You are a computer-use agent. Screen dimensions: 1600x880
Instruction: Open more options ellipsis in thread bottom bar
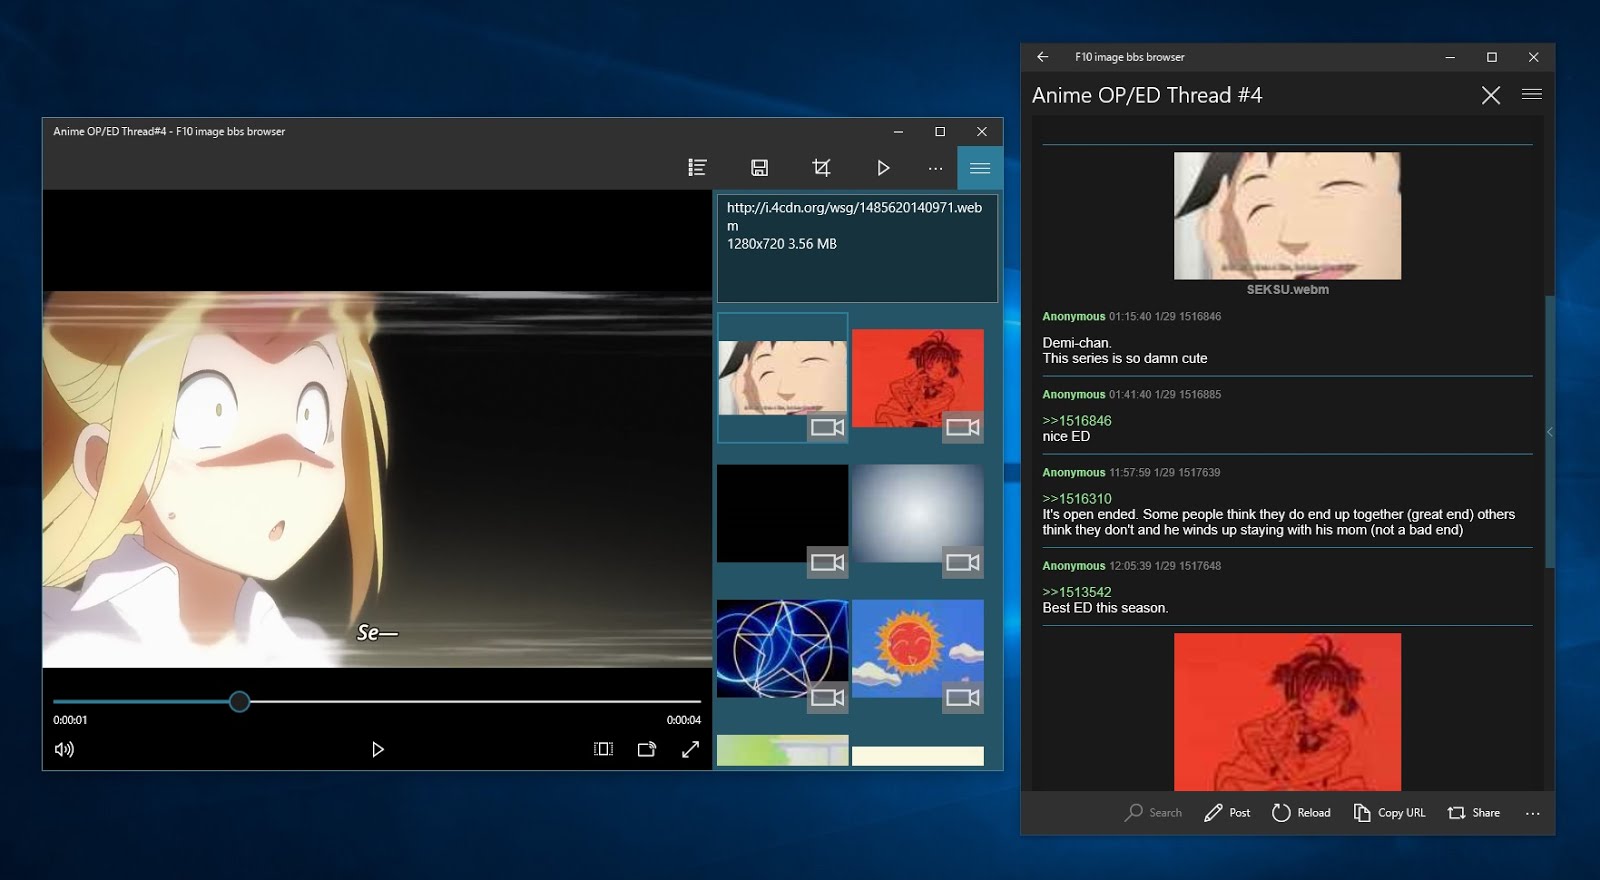(x=1532, y=813)
